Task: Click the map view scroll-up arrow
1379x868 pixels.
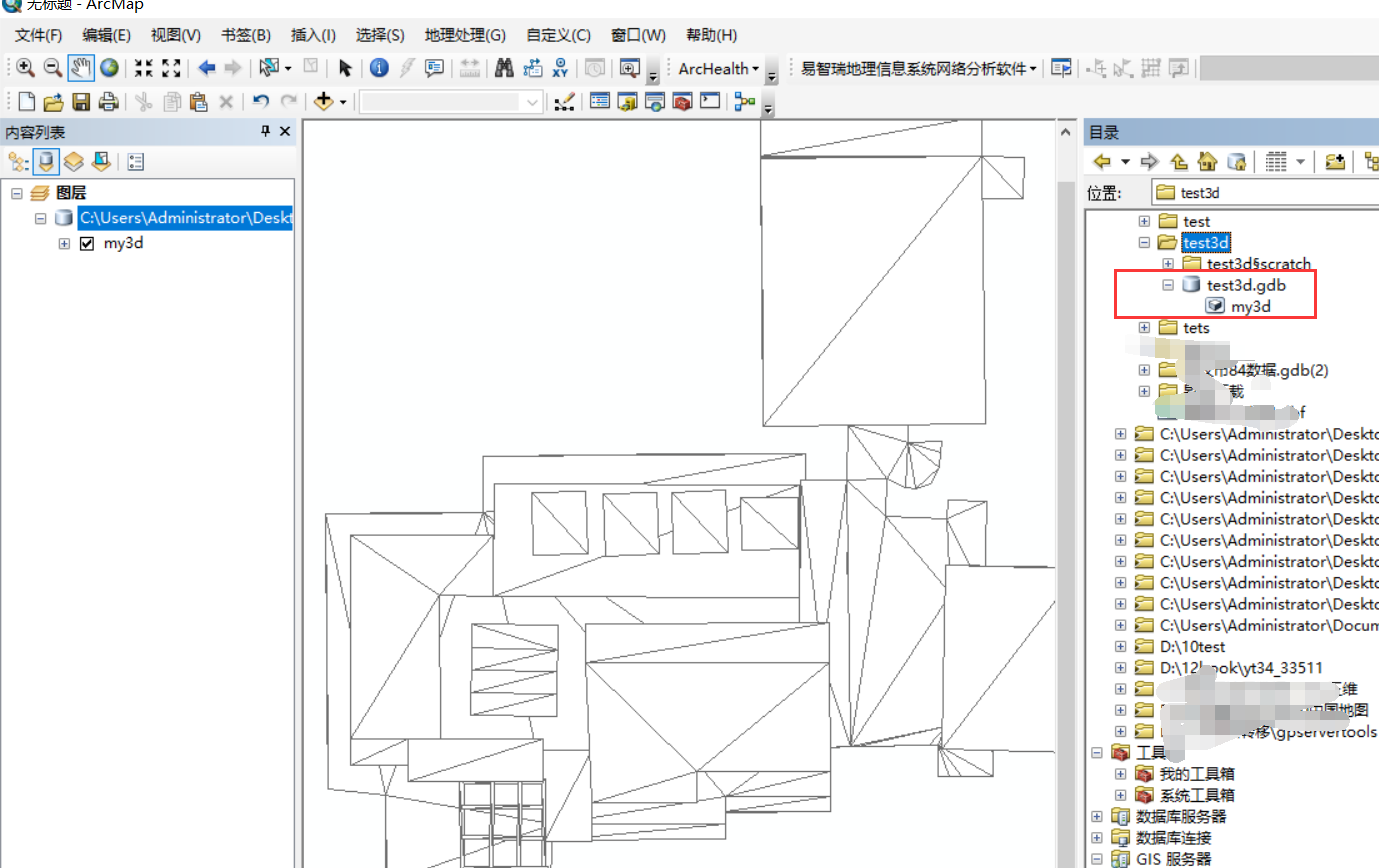Action: (1067, 131)
